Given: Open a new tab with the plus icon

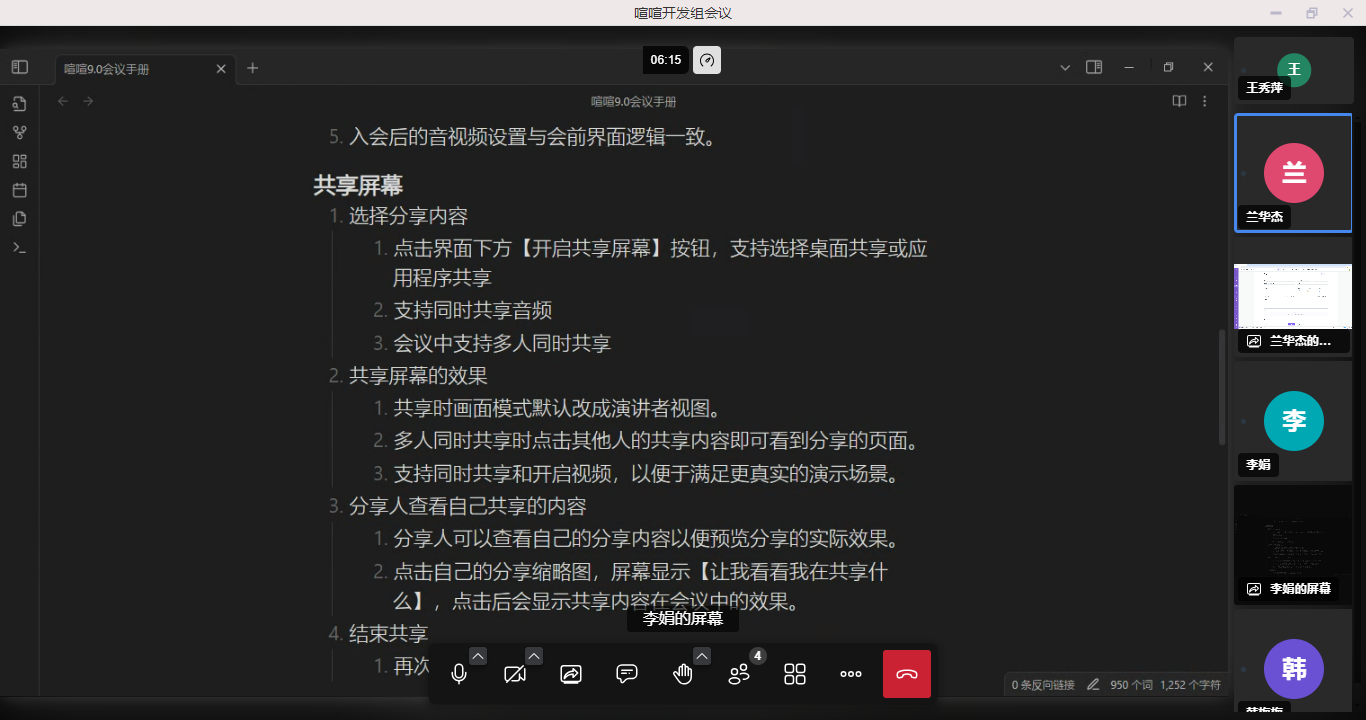Looking at the screenshot, I should 252,68.
